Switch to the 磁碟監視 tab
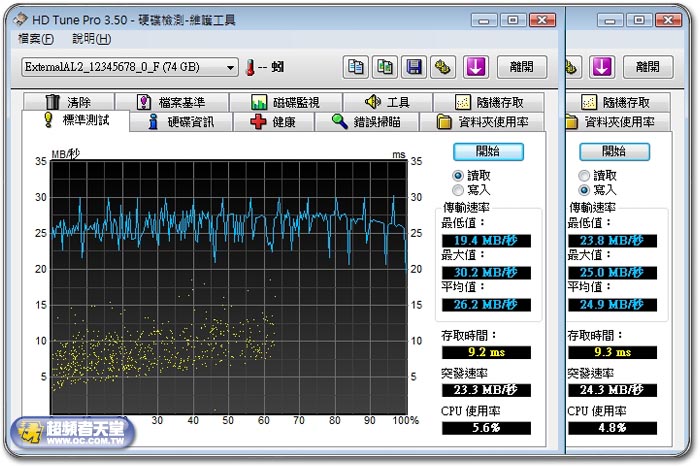The image size is (700, 466). 285,102
